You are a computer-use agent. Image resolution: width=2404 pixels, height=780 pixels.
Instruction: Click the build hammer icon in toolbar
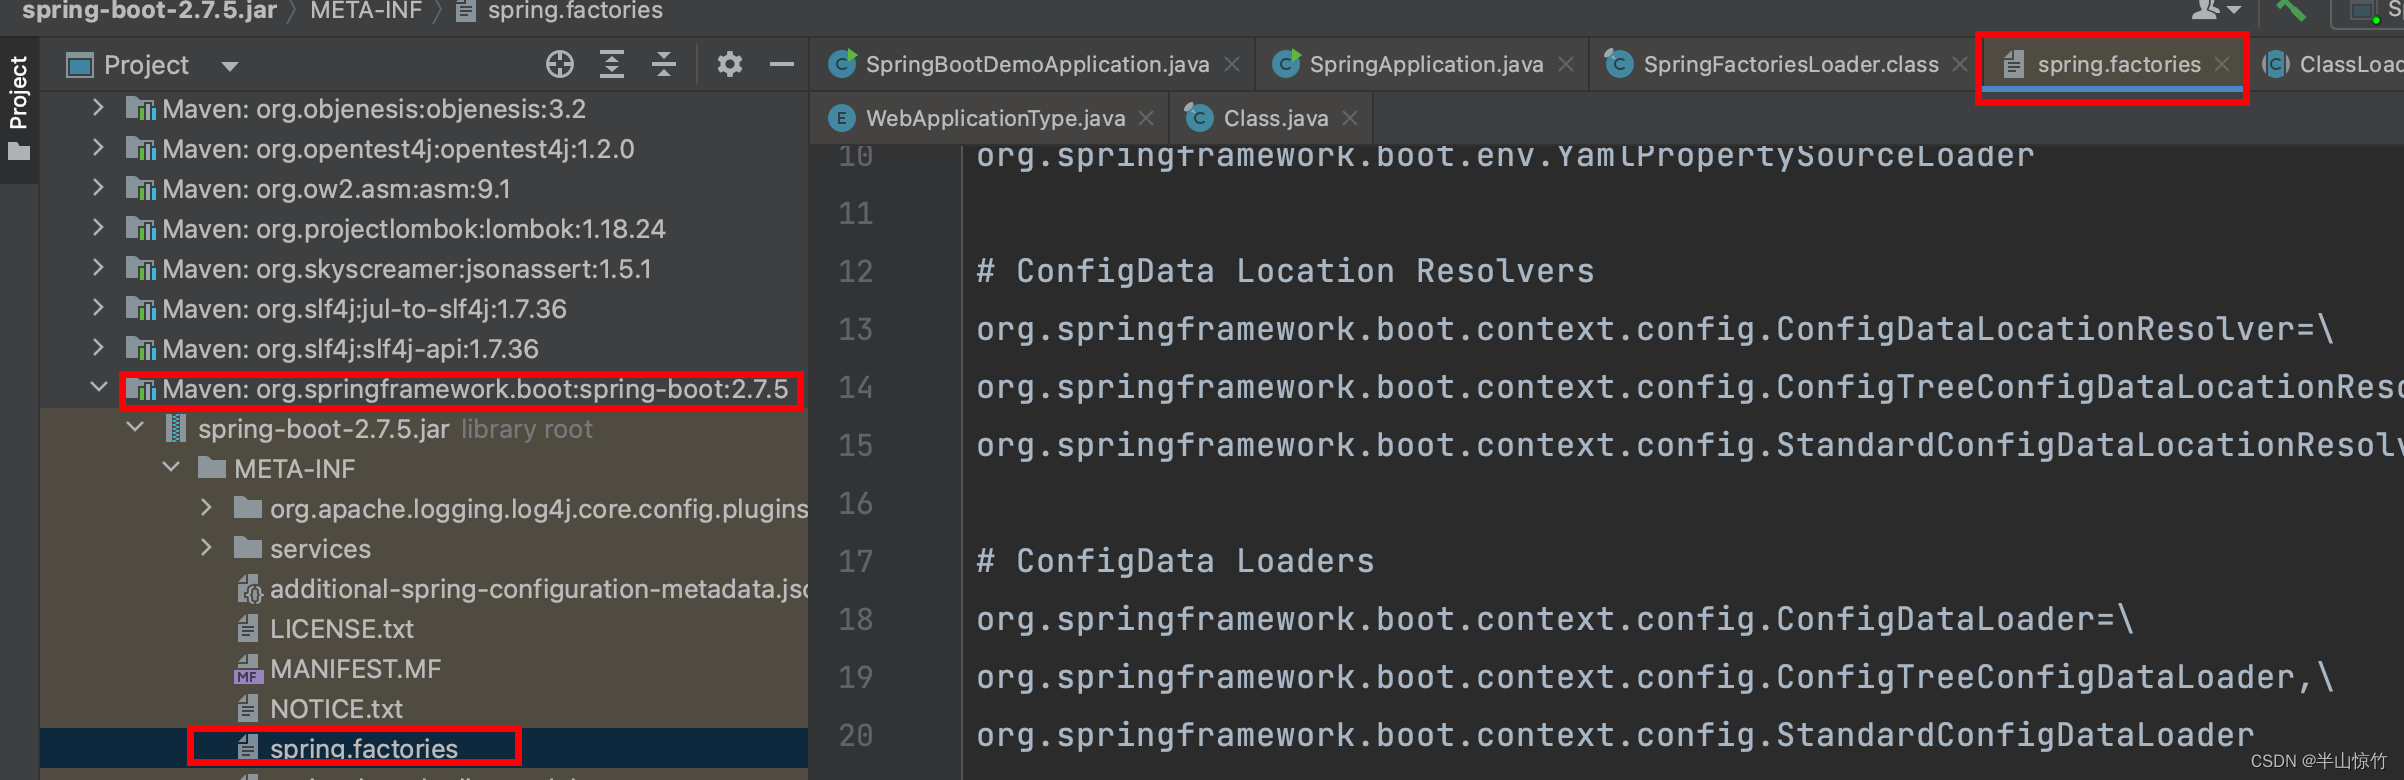pyautogui.click(x=2289, y=10)
